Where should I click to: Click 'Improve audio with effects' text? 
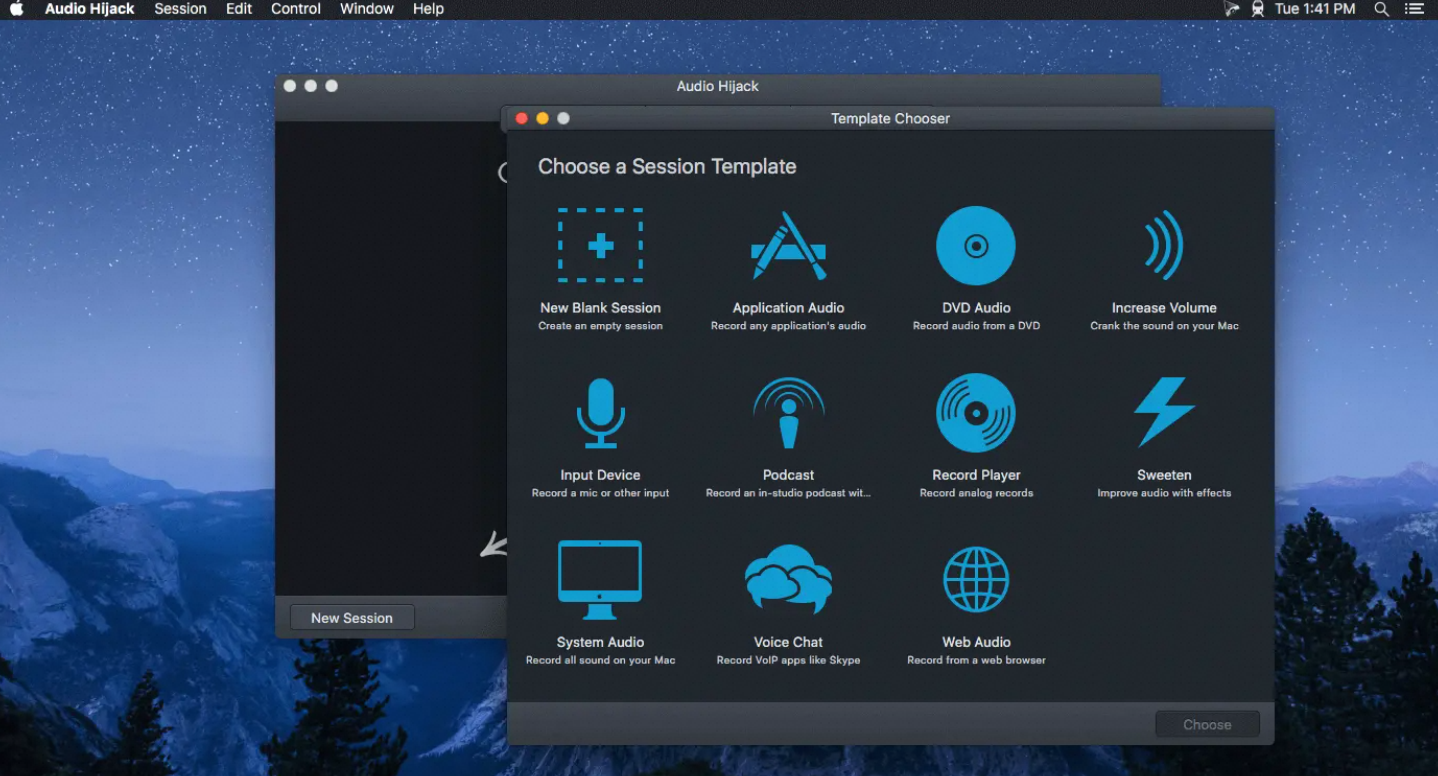tap(1164, 493)
